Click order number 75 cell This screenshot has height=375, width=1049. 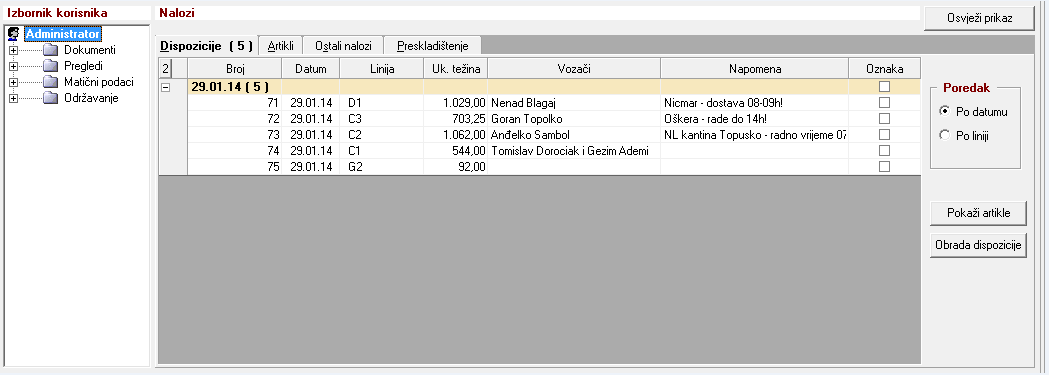click(234, 167)
